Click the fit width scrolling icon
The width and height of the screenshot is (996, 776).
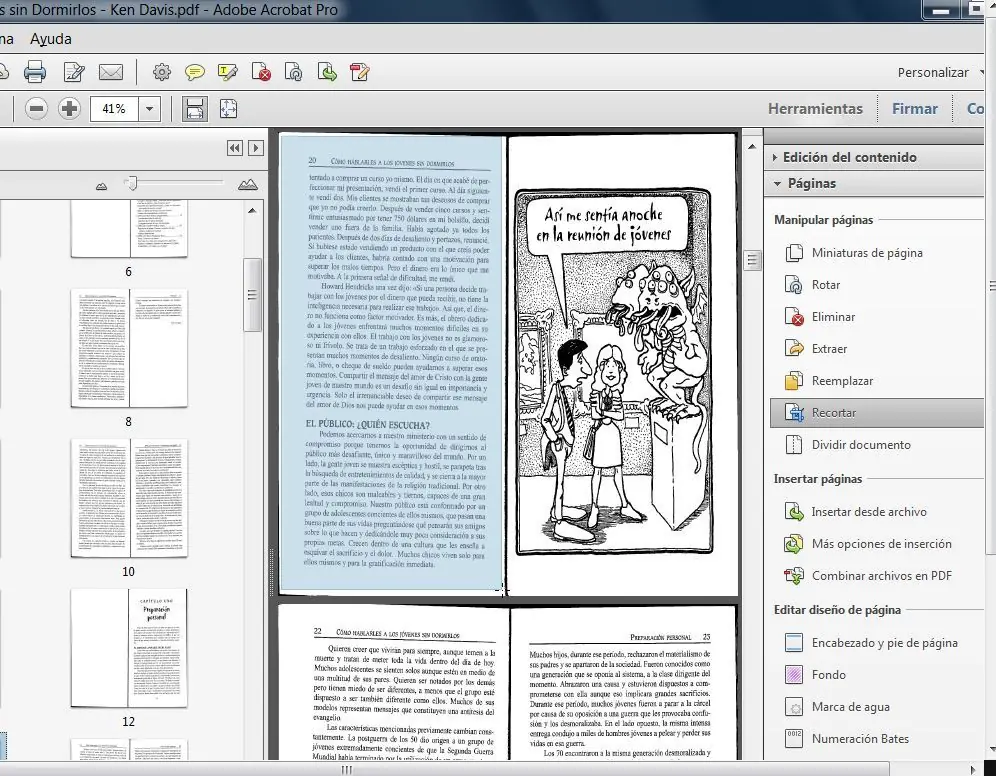(x=195, y=109)
